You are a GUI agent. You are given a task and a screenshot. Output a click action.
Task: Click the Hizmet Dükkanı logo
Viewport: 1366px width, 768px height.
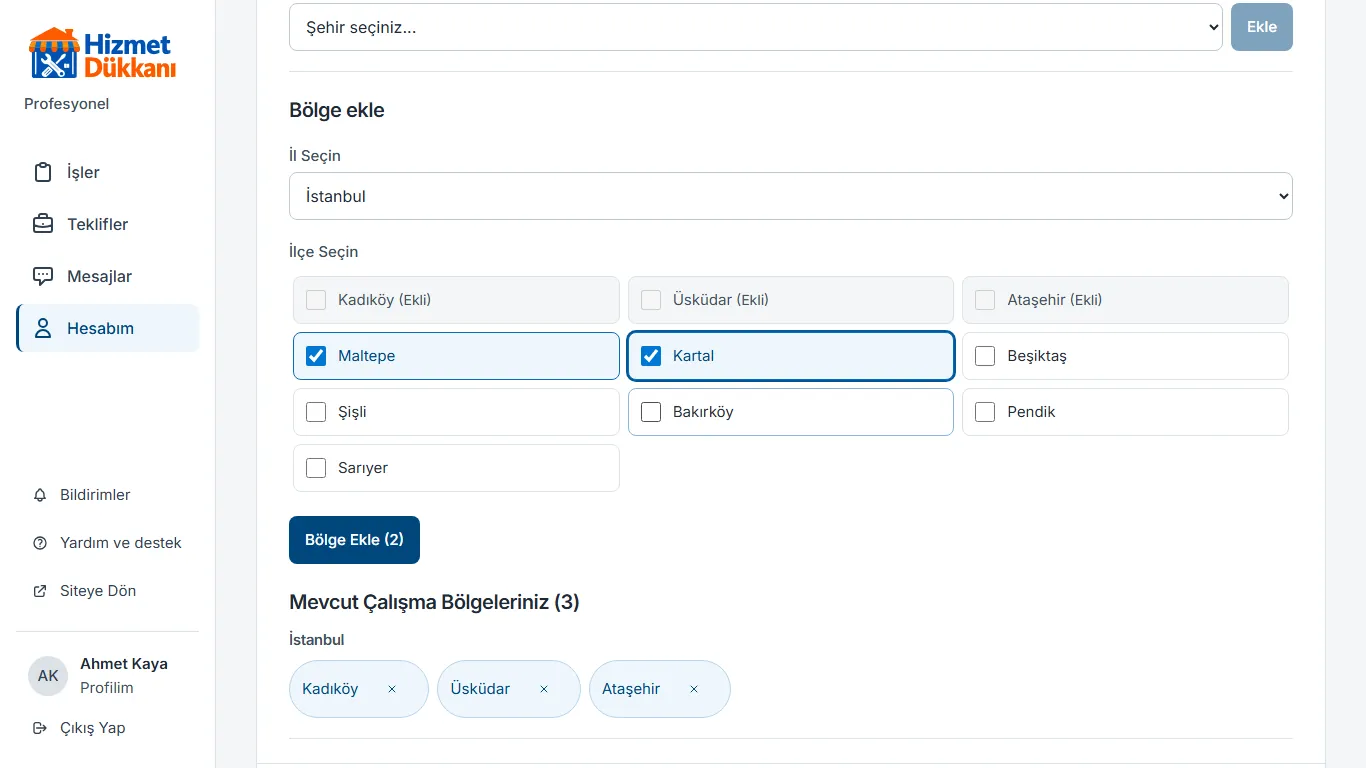pos(102,54)
